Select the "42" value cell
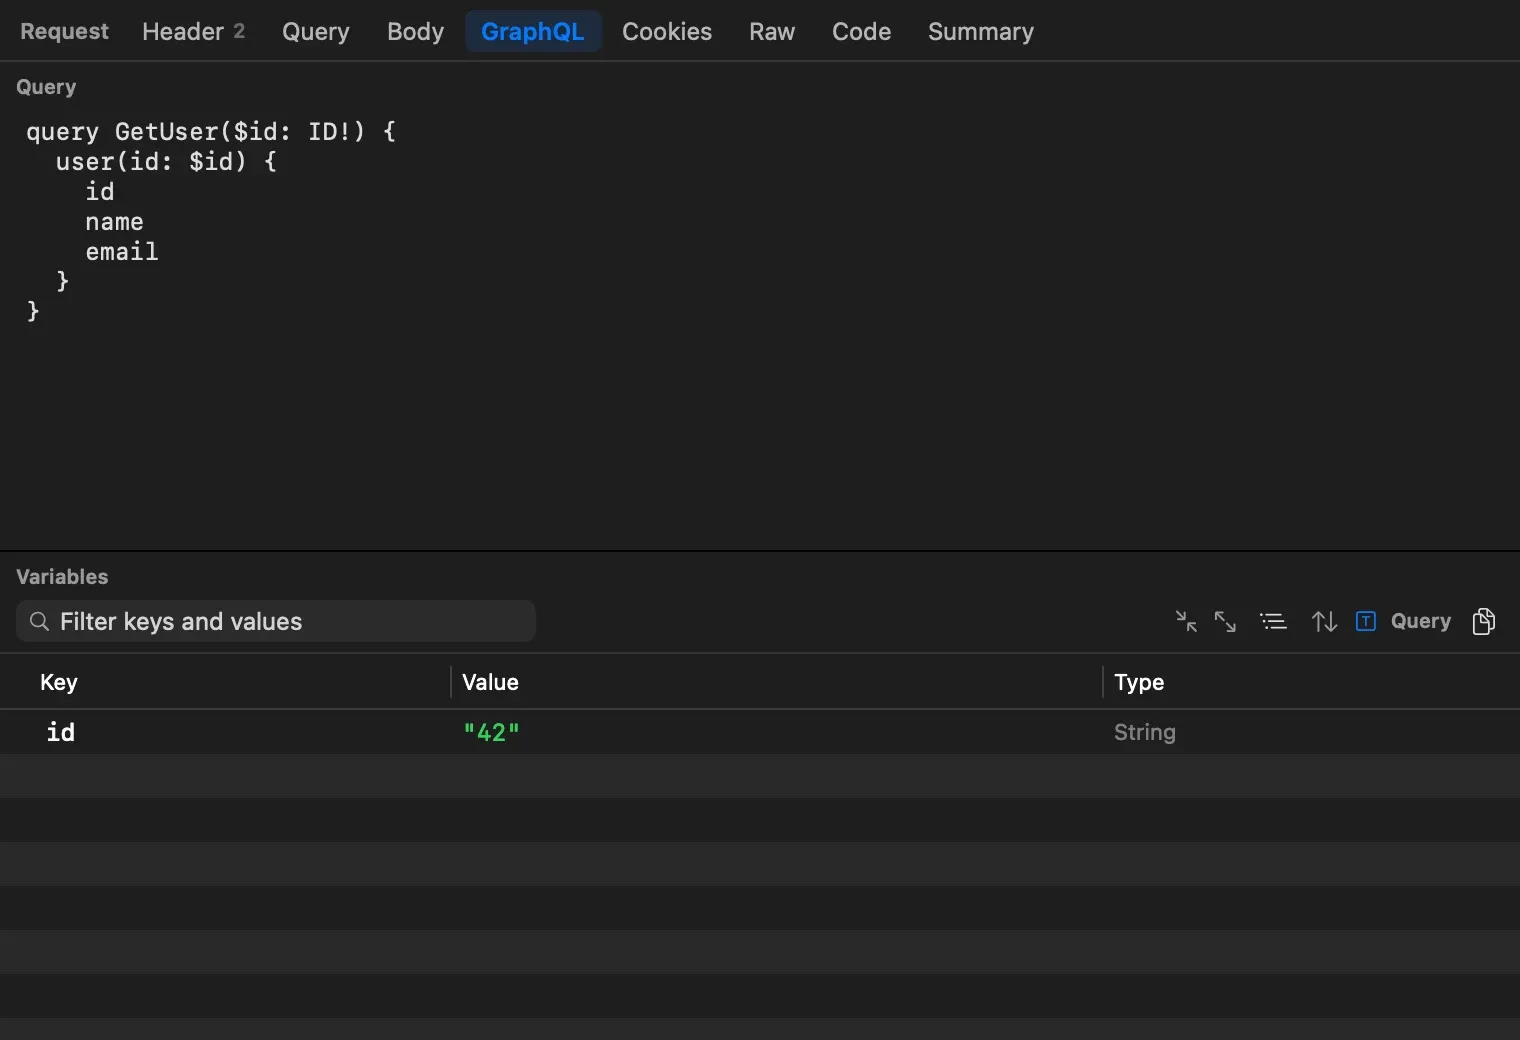This screenshot has height=1040, width=1520. (x=491, y=732)
